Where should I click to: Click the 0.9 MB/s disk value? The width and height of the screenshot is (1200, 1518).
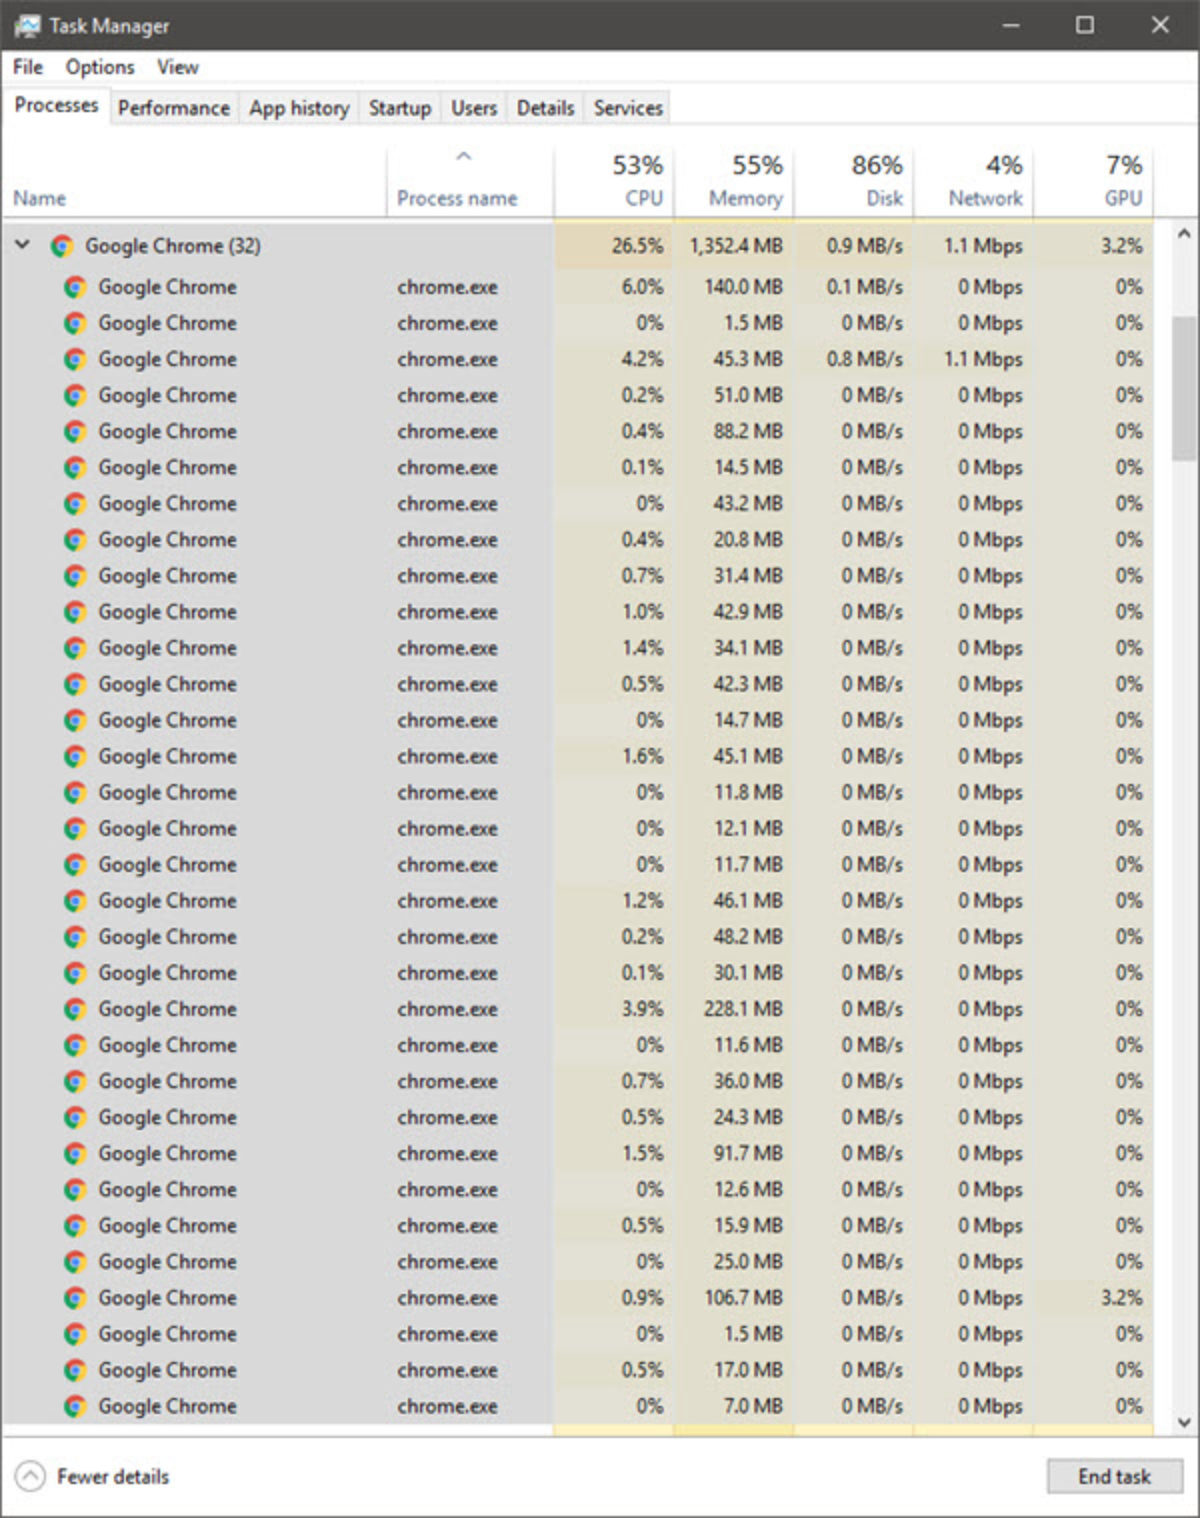(x=865, y=246)
